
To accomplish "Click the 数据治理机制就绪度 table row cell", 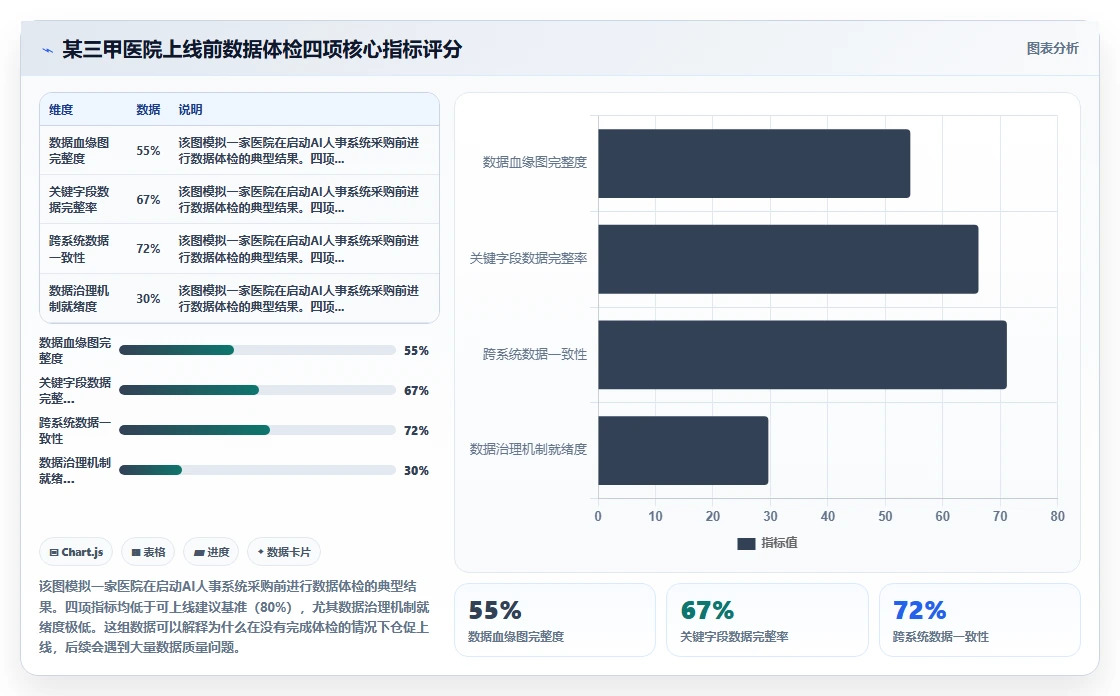I will pyautogui.click(x=79, y=298).
